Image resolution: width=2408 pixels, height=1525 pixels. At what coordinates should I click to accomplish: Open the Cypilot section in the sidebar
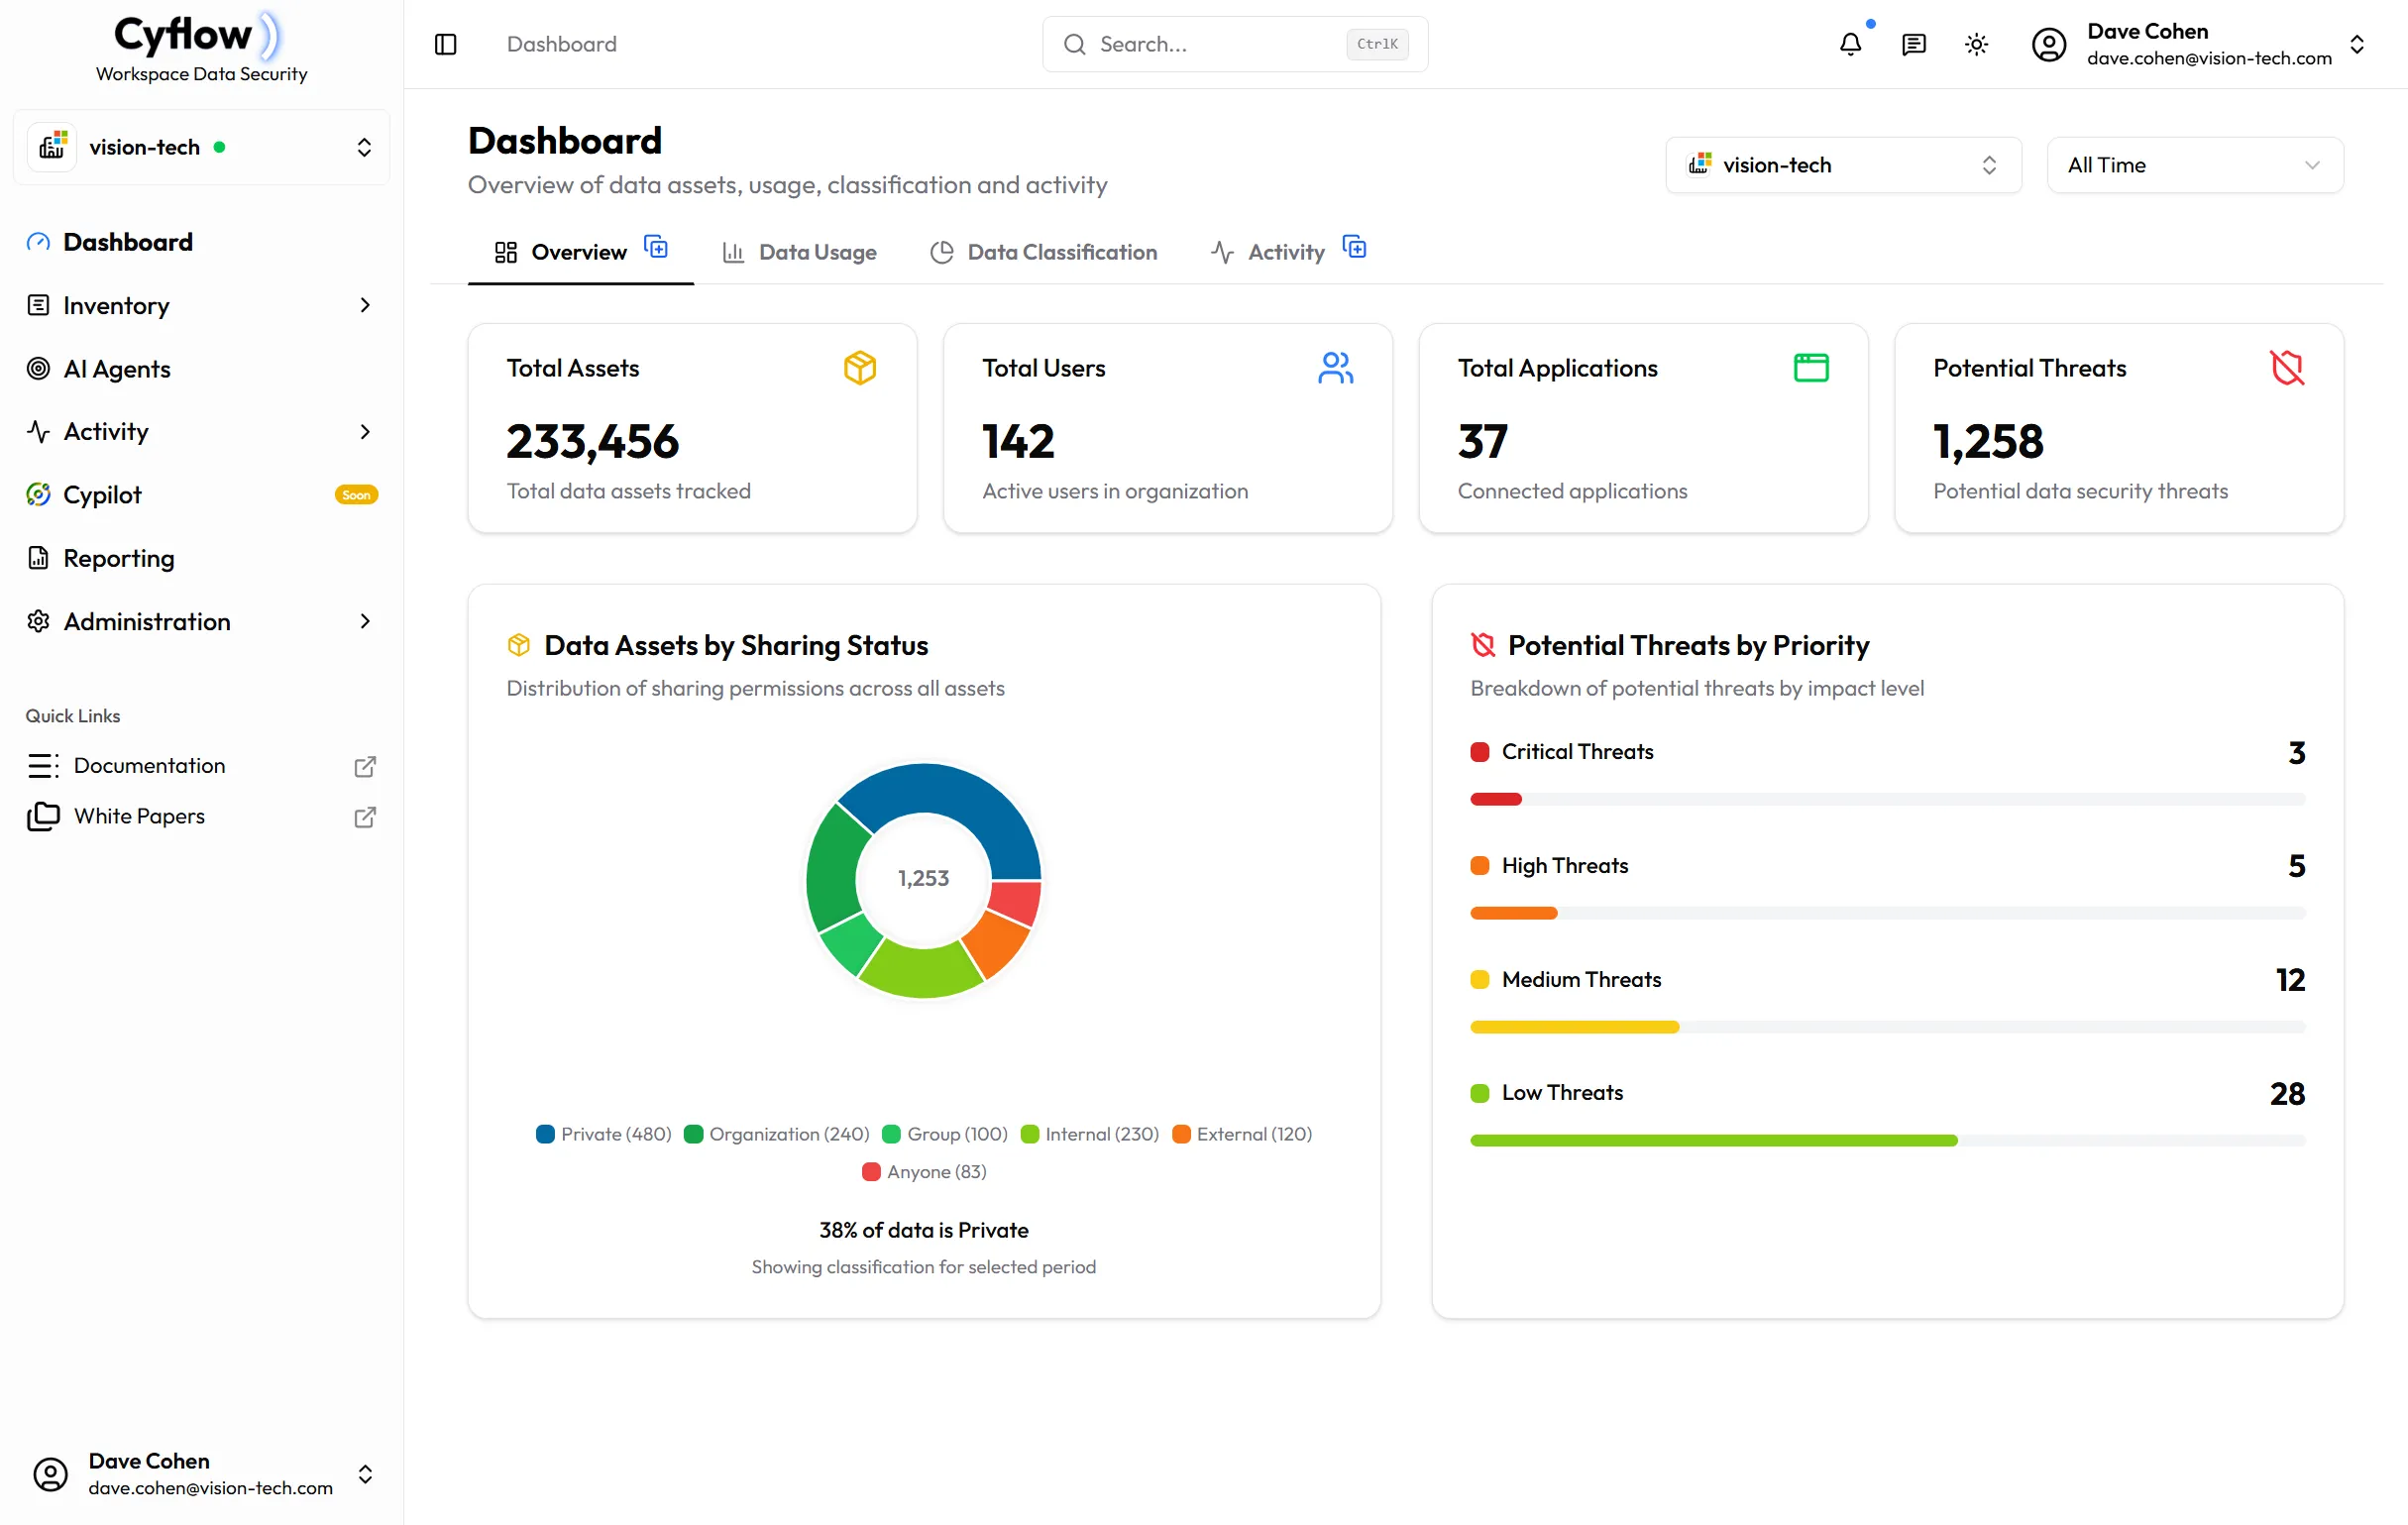click(104, 494)
